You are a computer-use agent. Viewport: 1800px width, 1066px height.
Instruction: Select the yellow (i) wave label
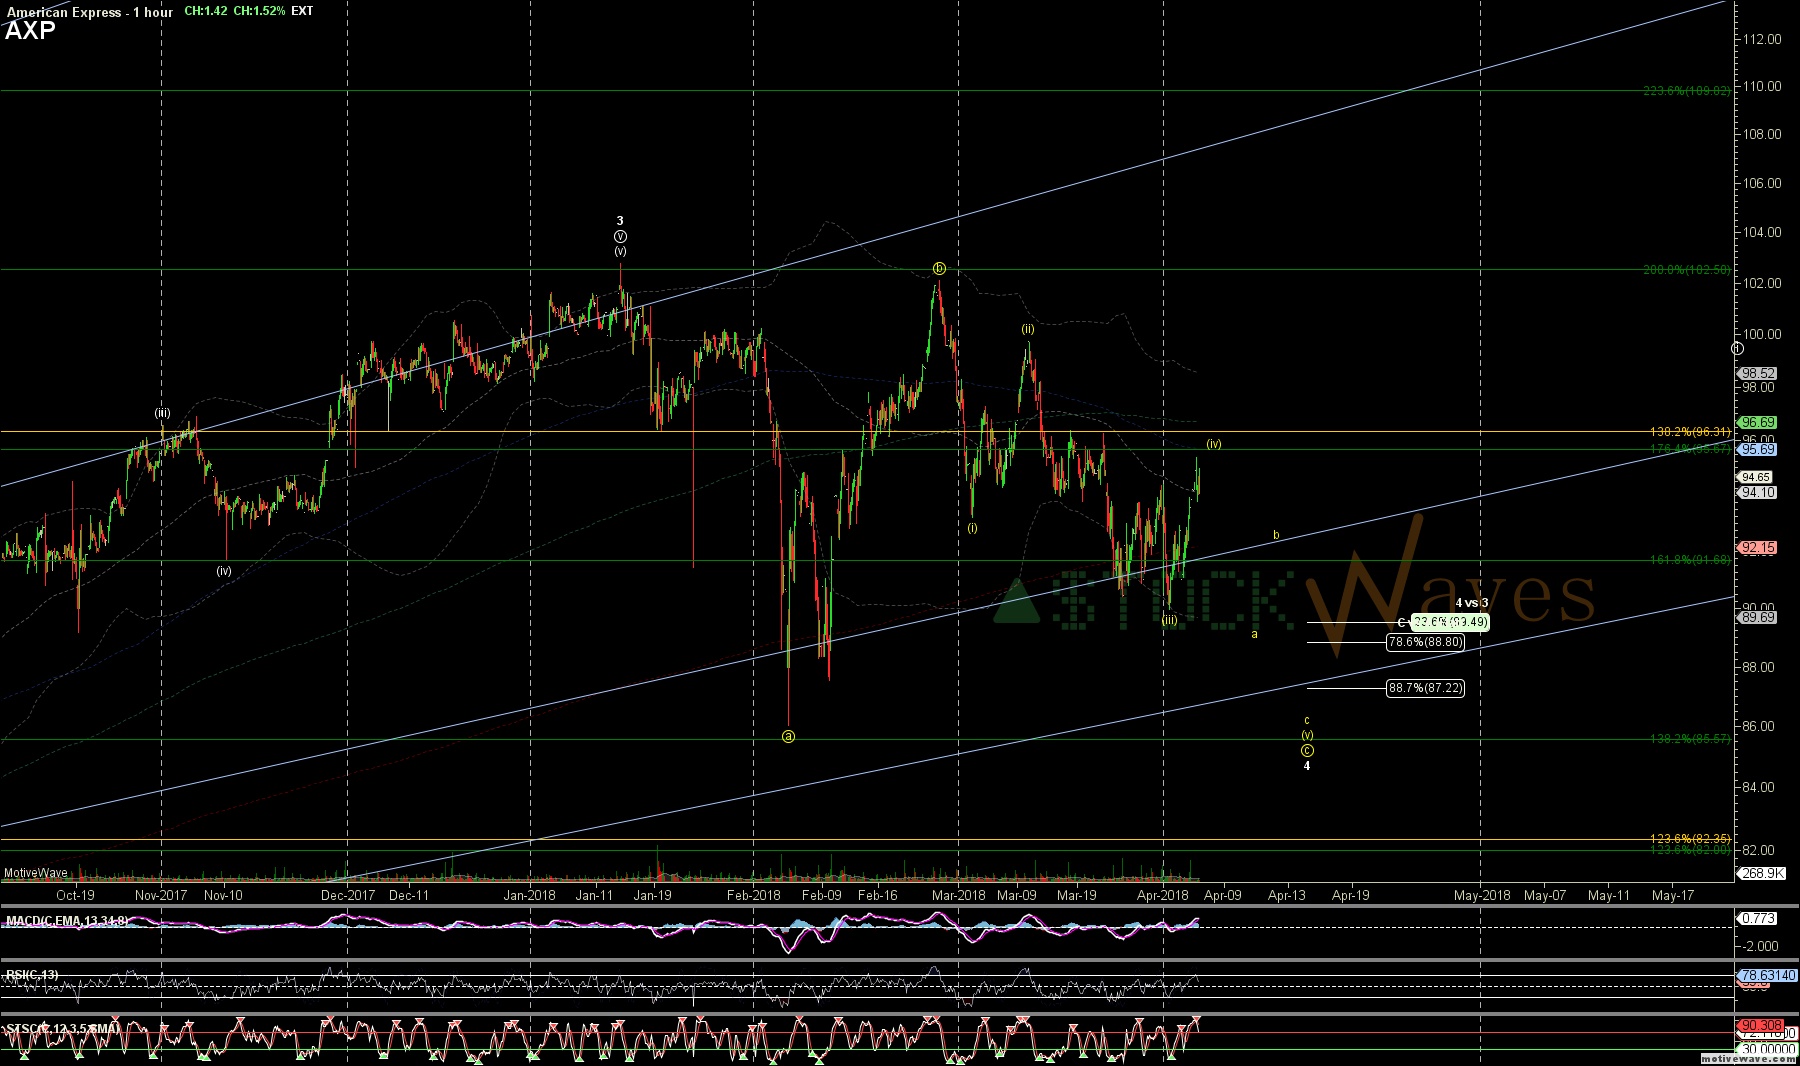[x=972, y=528]
